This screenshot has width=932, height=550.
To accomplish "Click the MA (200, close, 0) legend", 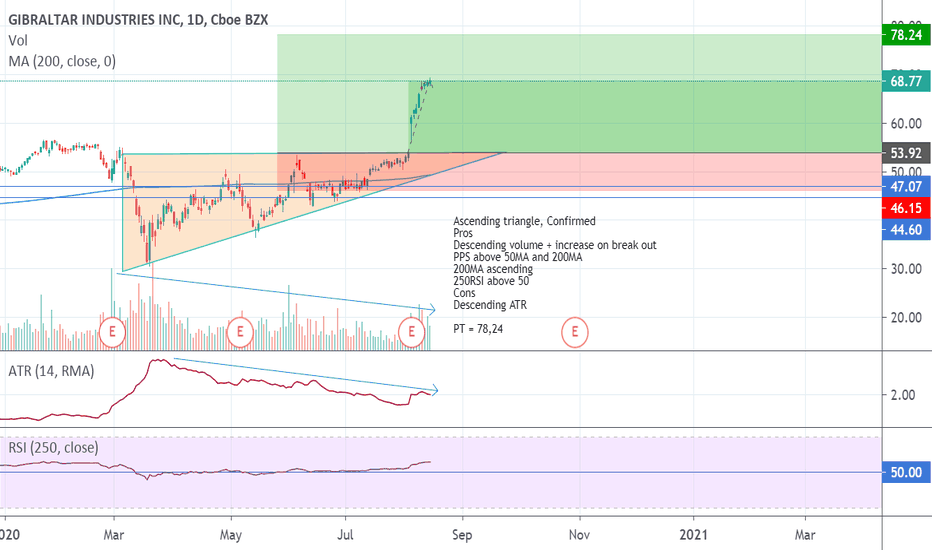I will [62, 61].
